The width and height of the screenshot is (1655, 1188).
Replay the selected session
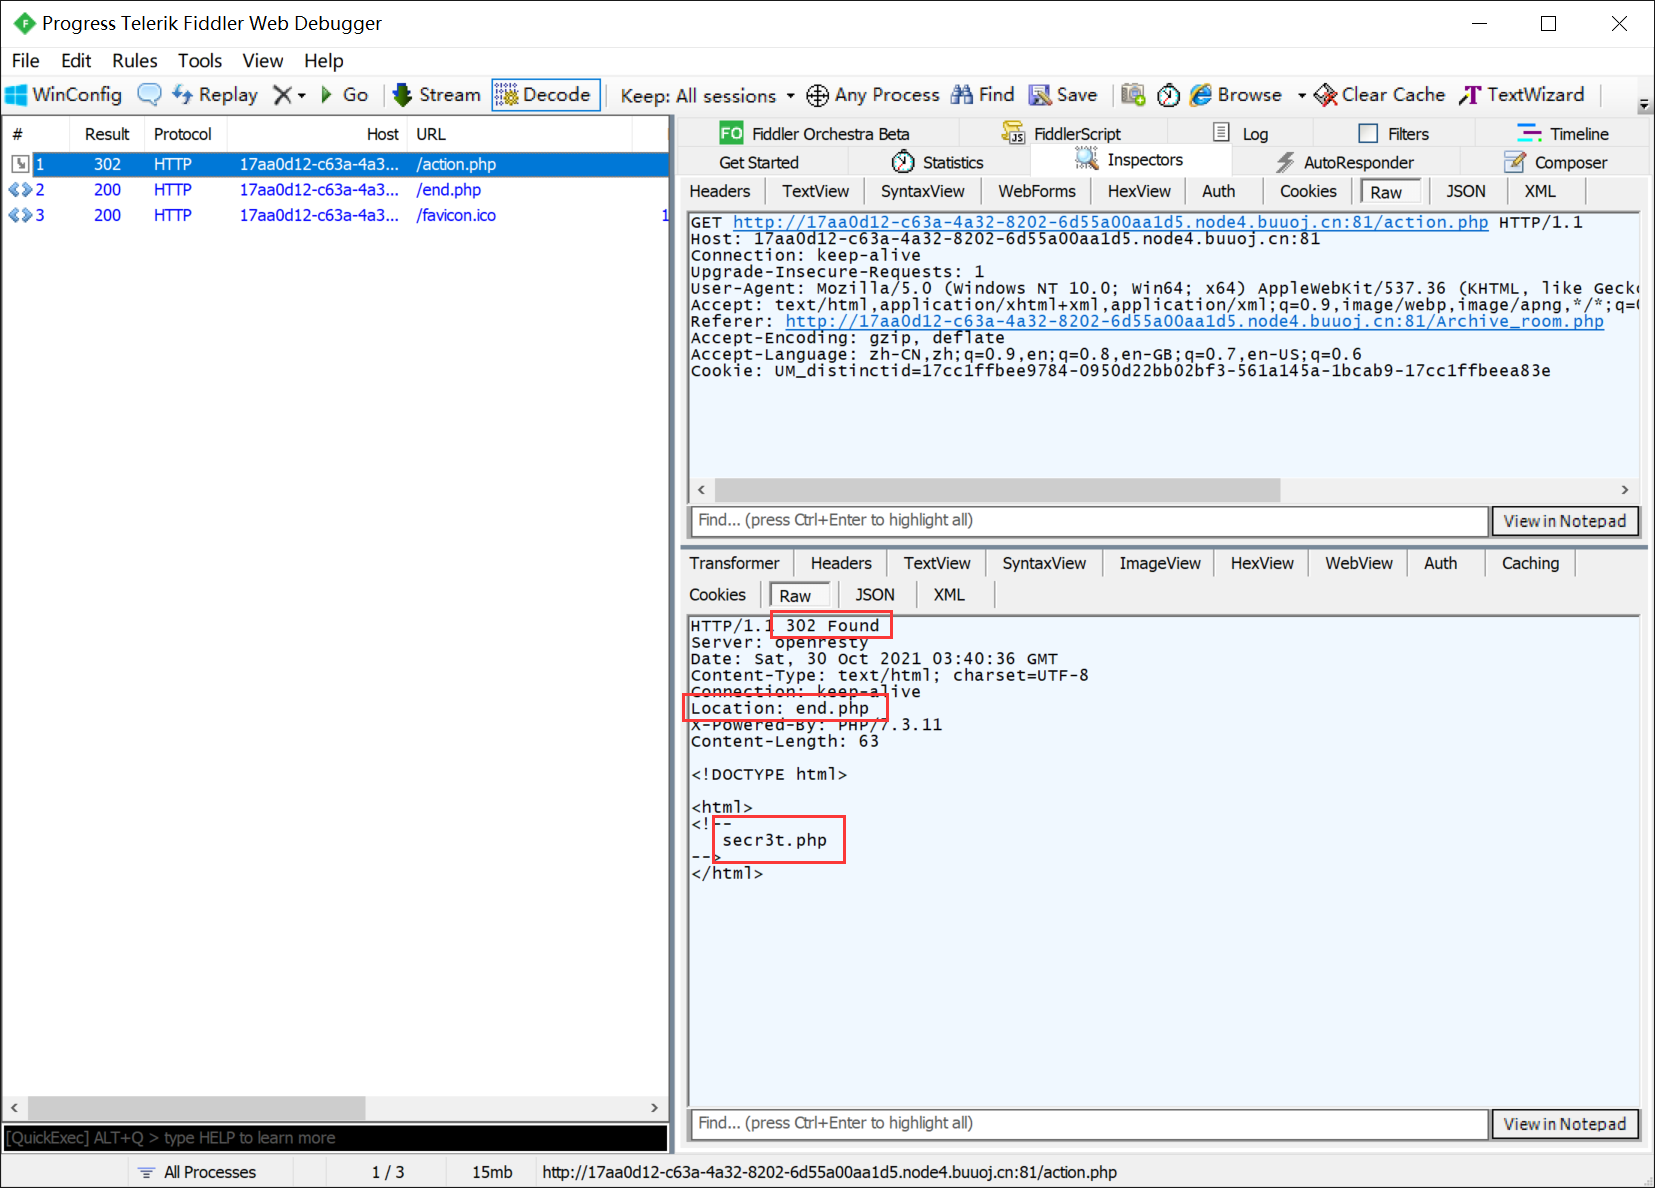[215, 95]
